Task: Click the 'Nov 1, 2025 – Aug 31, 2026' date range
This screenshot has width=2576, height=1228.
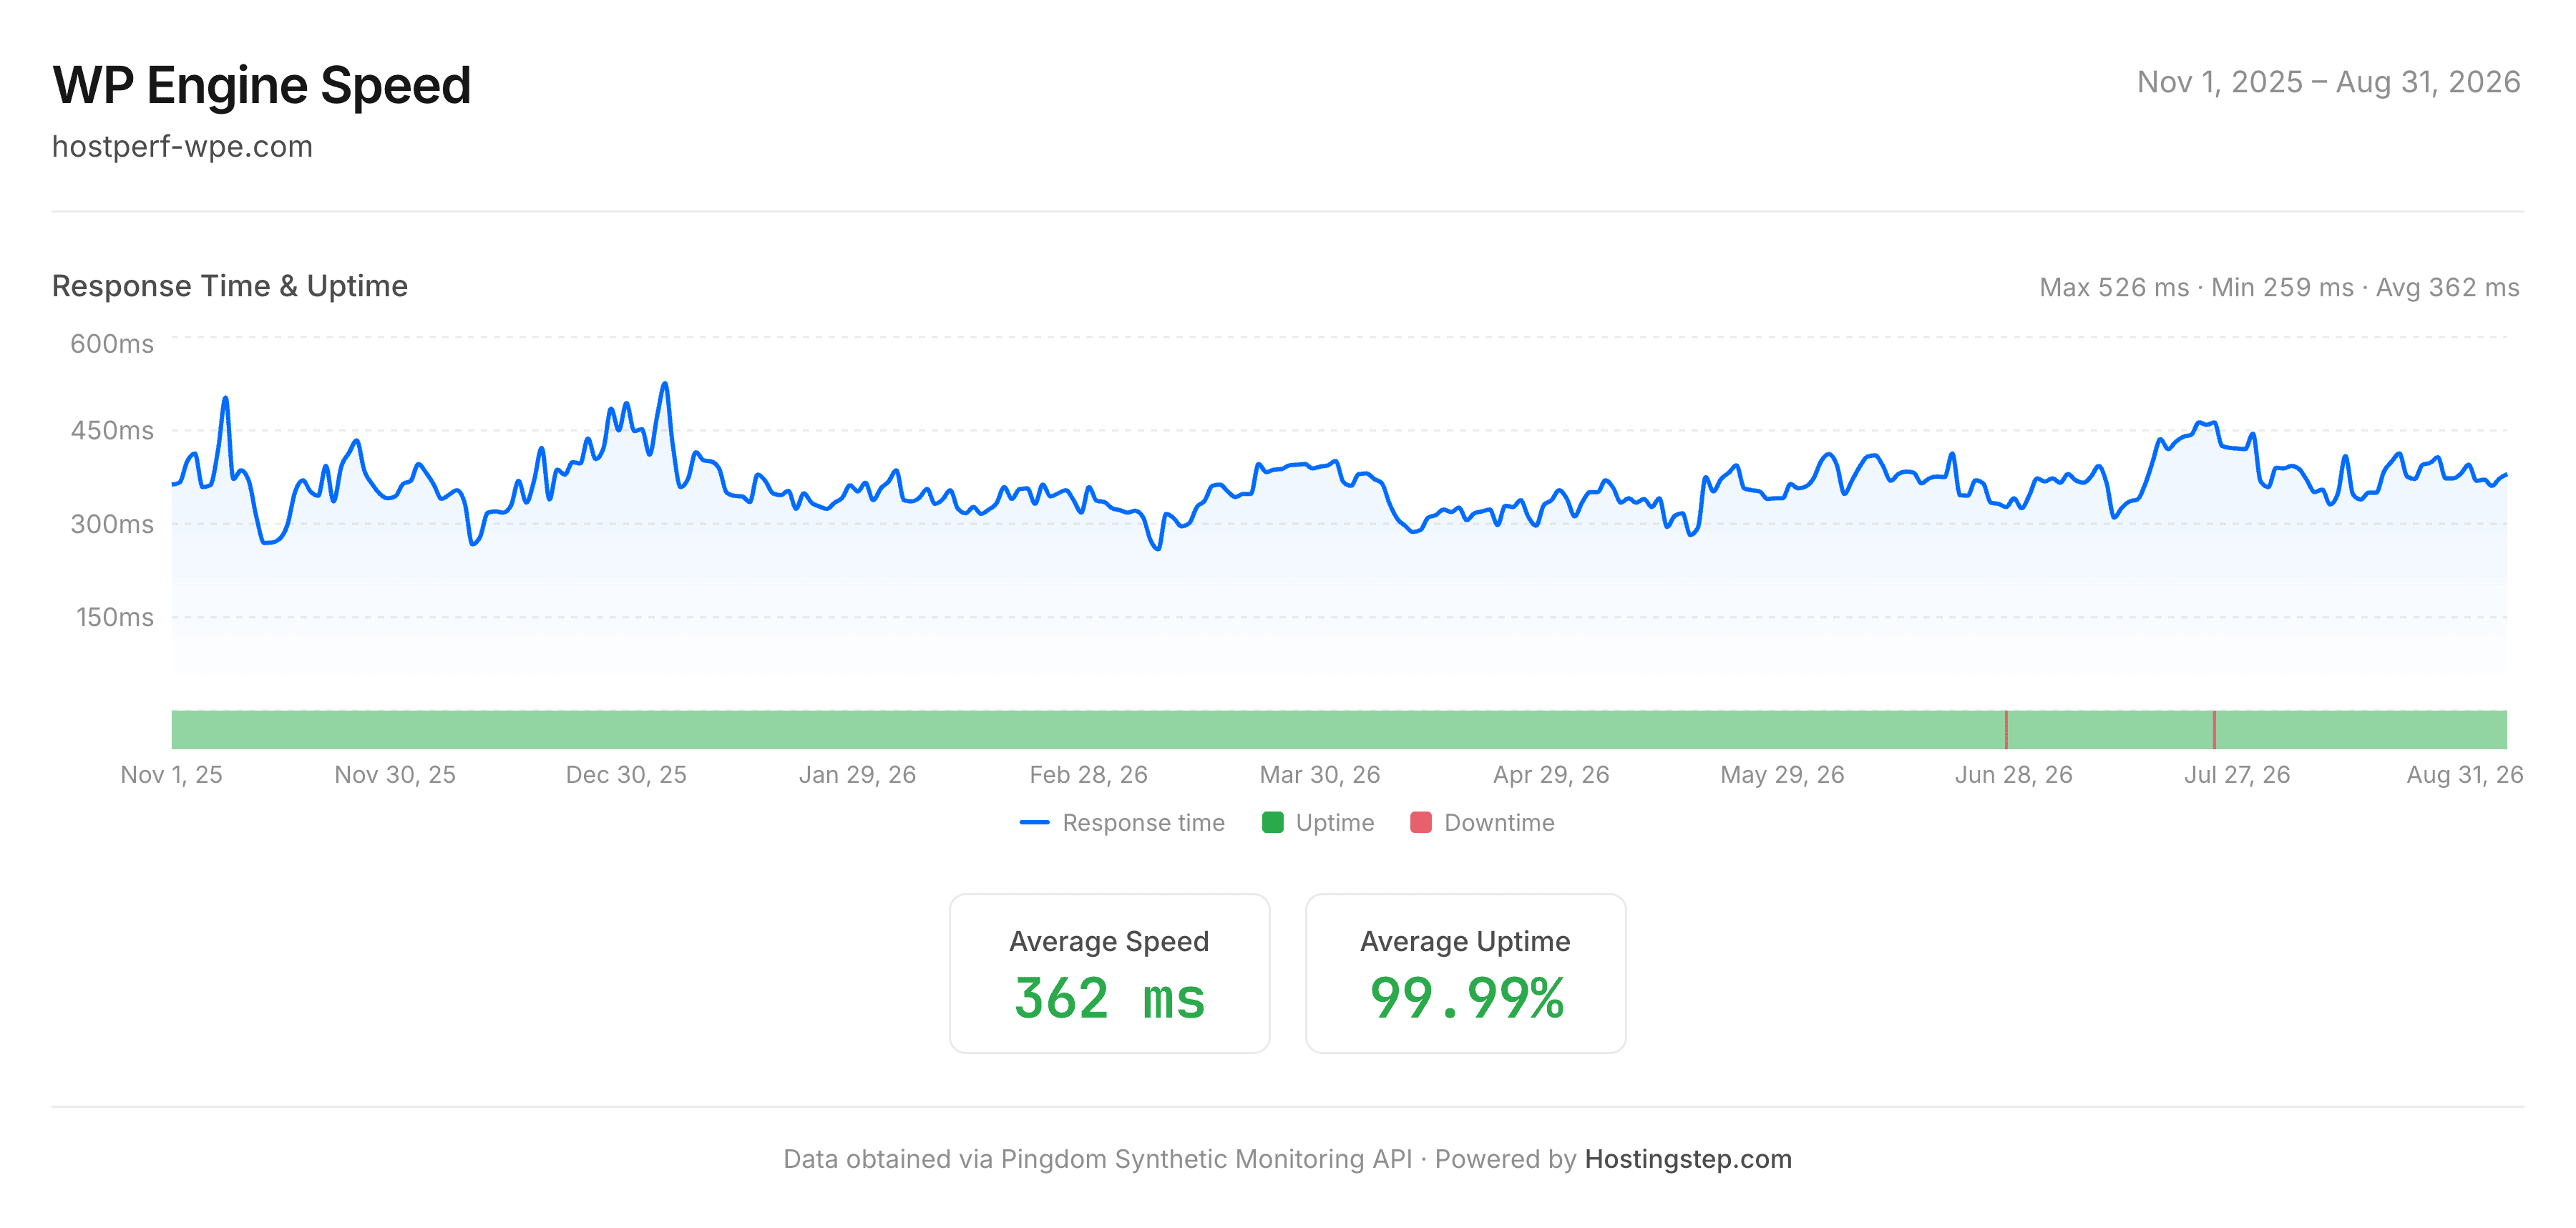Action: point(2328,82)
